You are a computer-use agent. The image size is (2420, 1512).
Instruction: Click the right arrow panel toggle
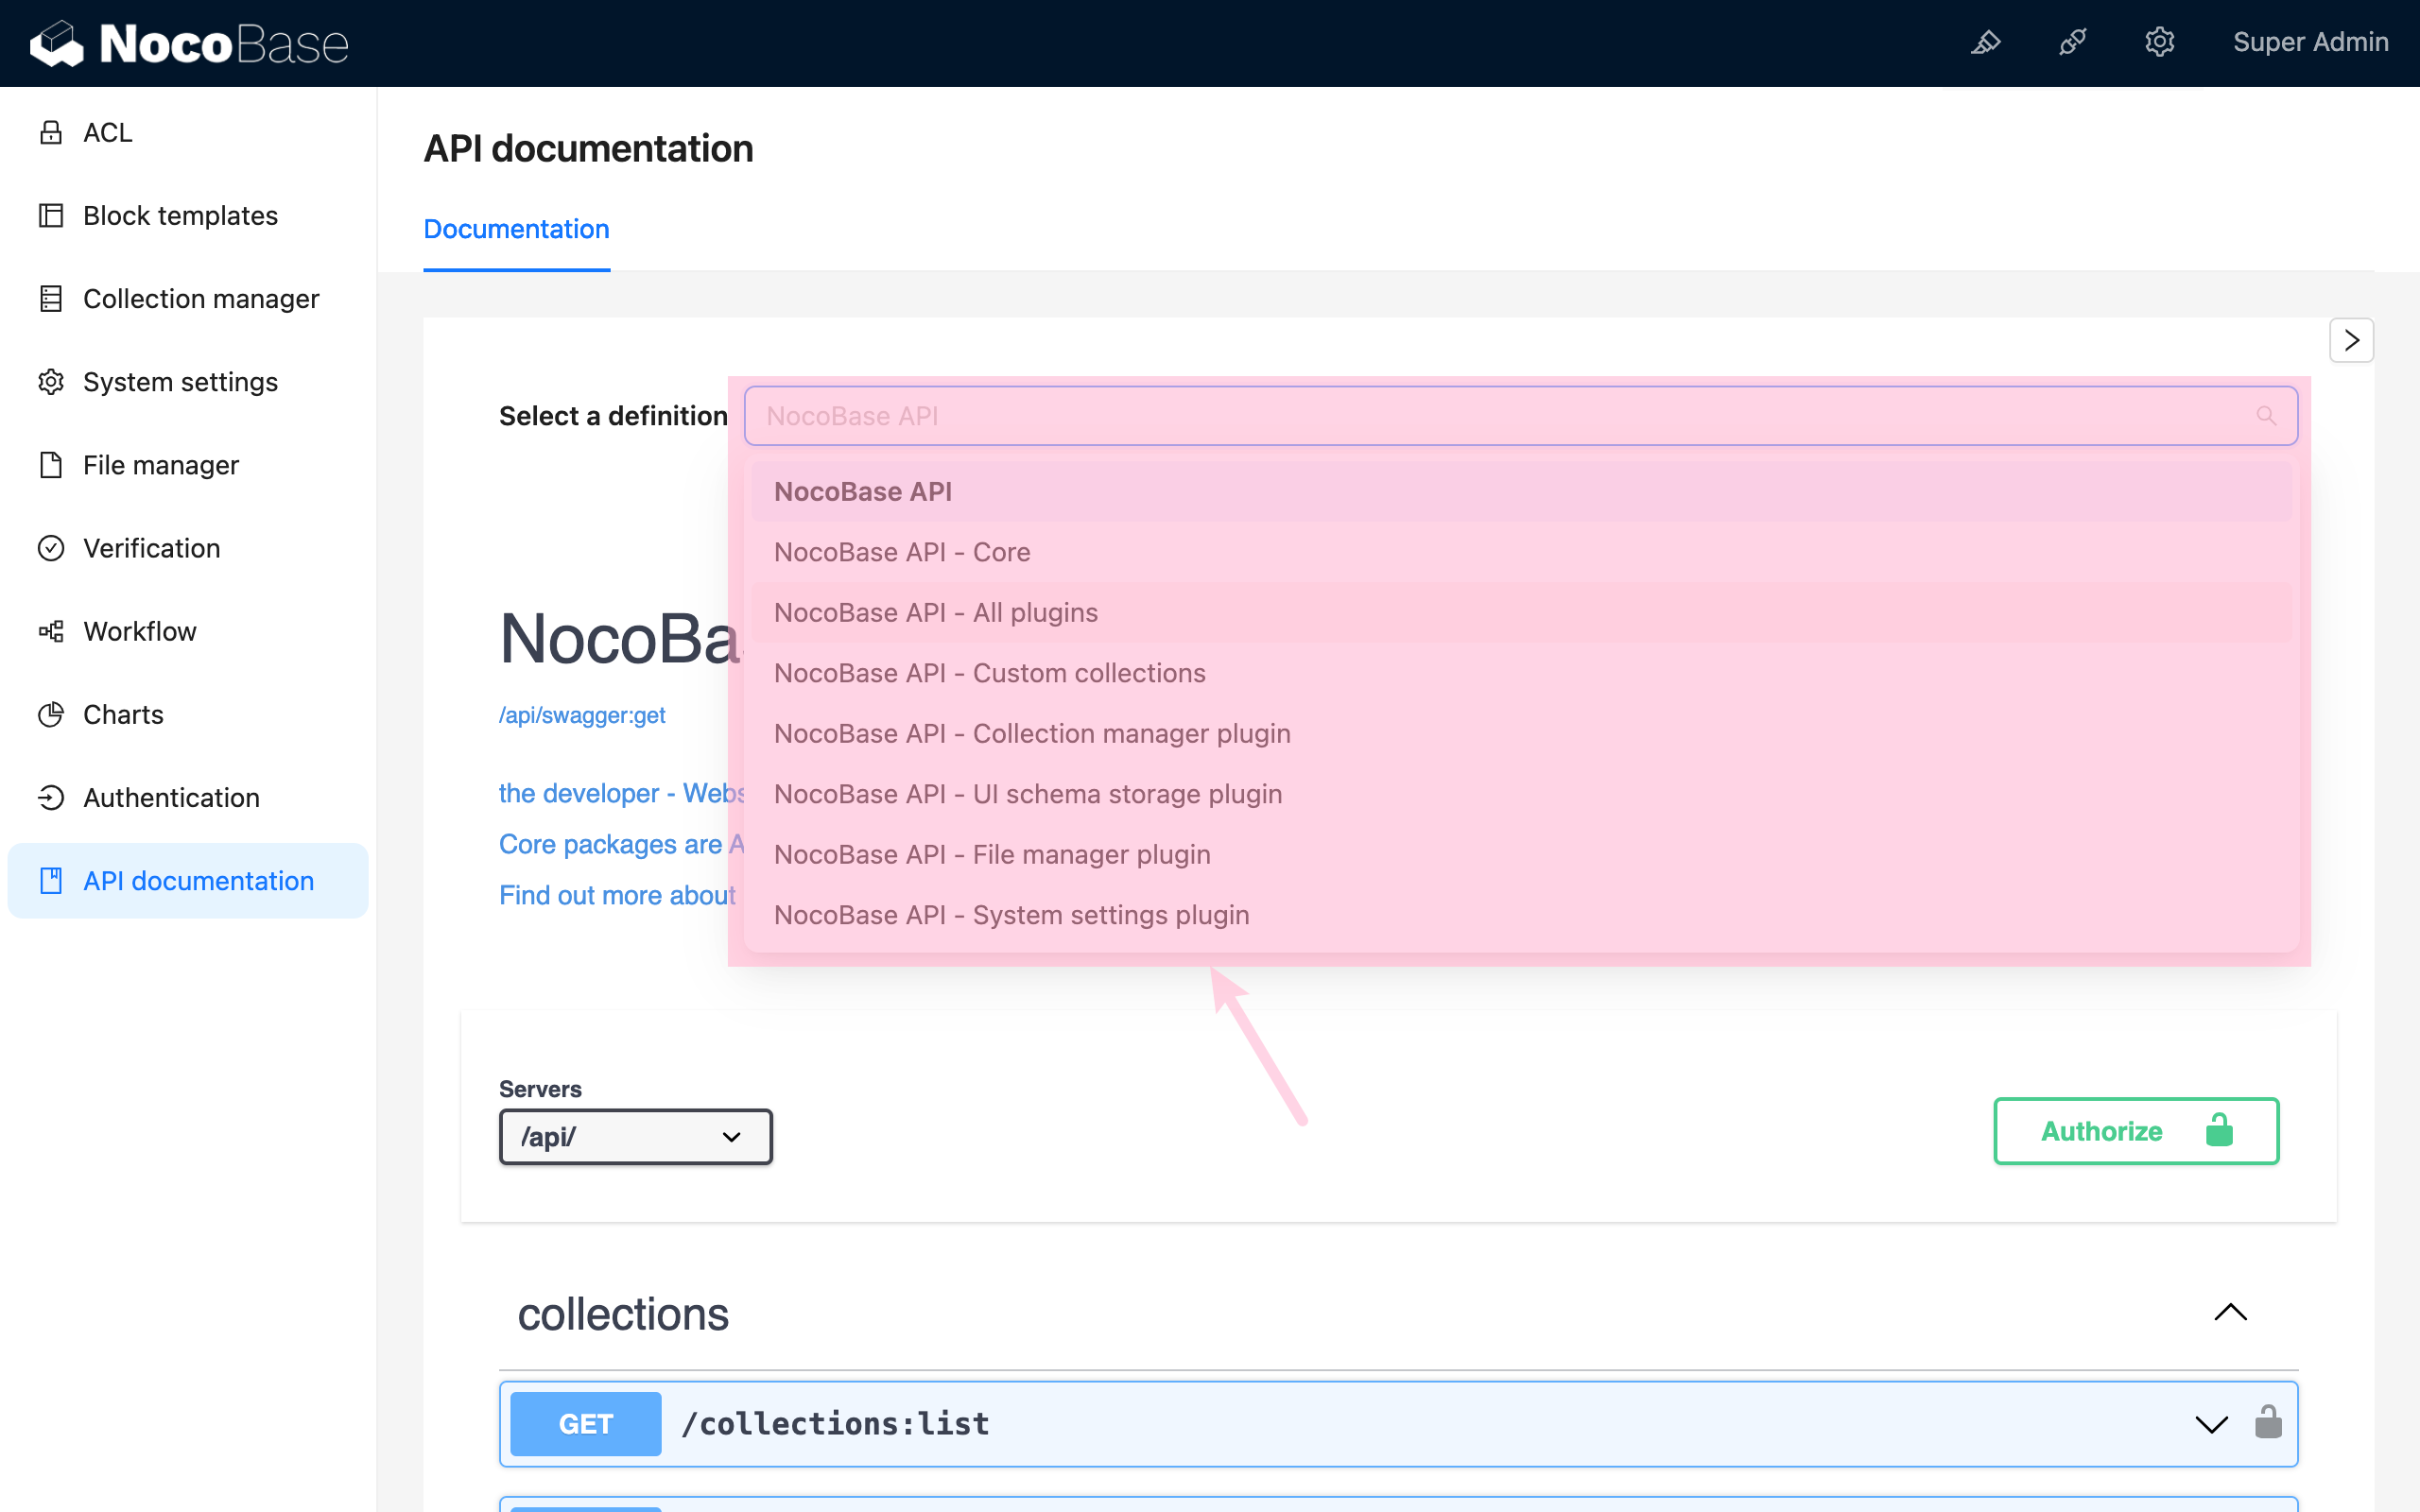tap(2351, 340)
